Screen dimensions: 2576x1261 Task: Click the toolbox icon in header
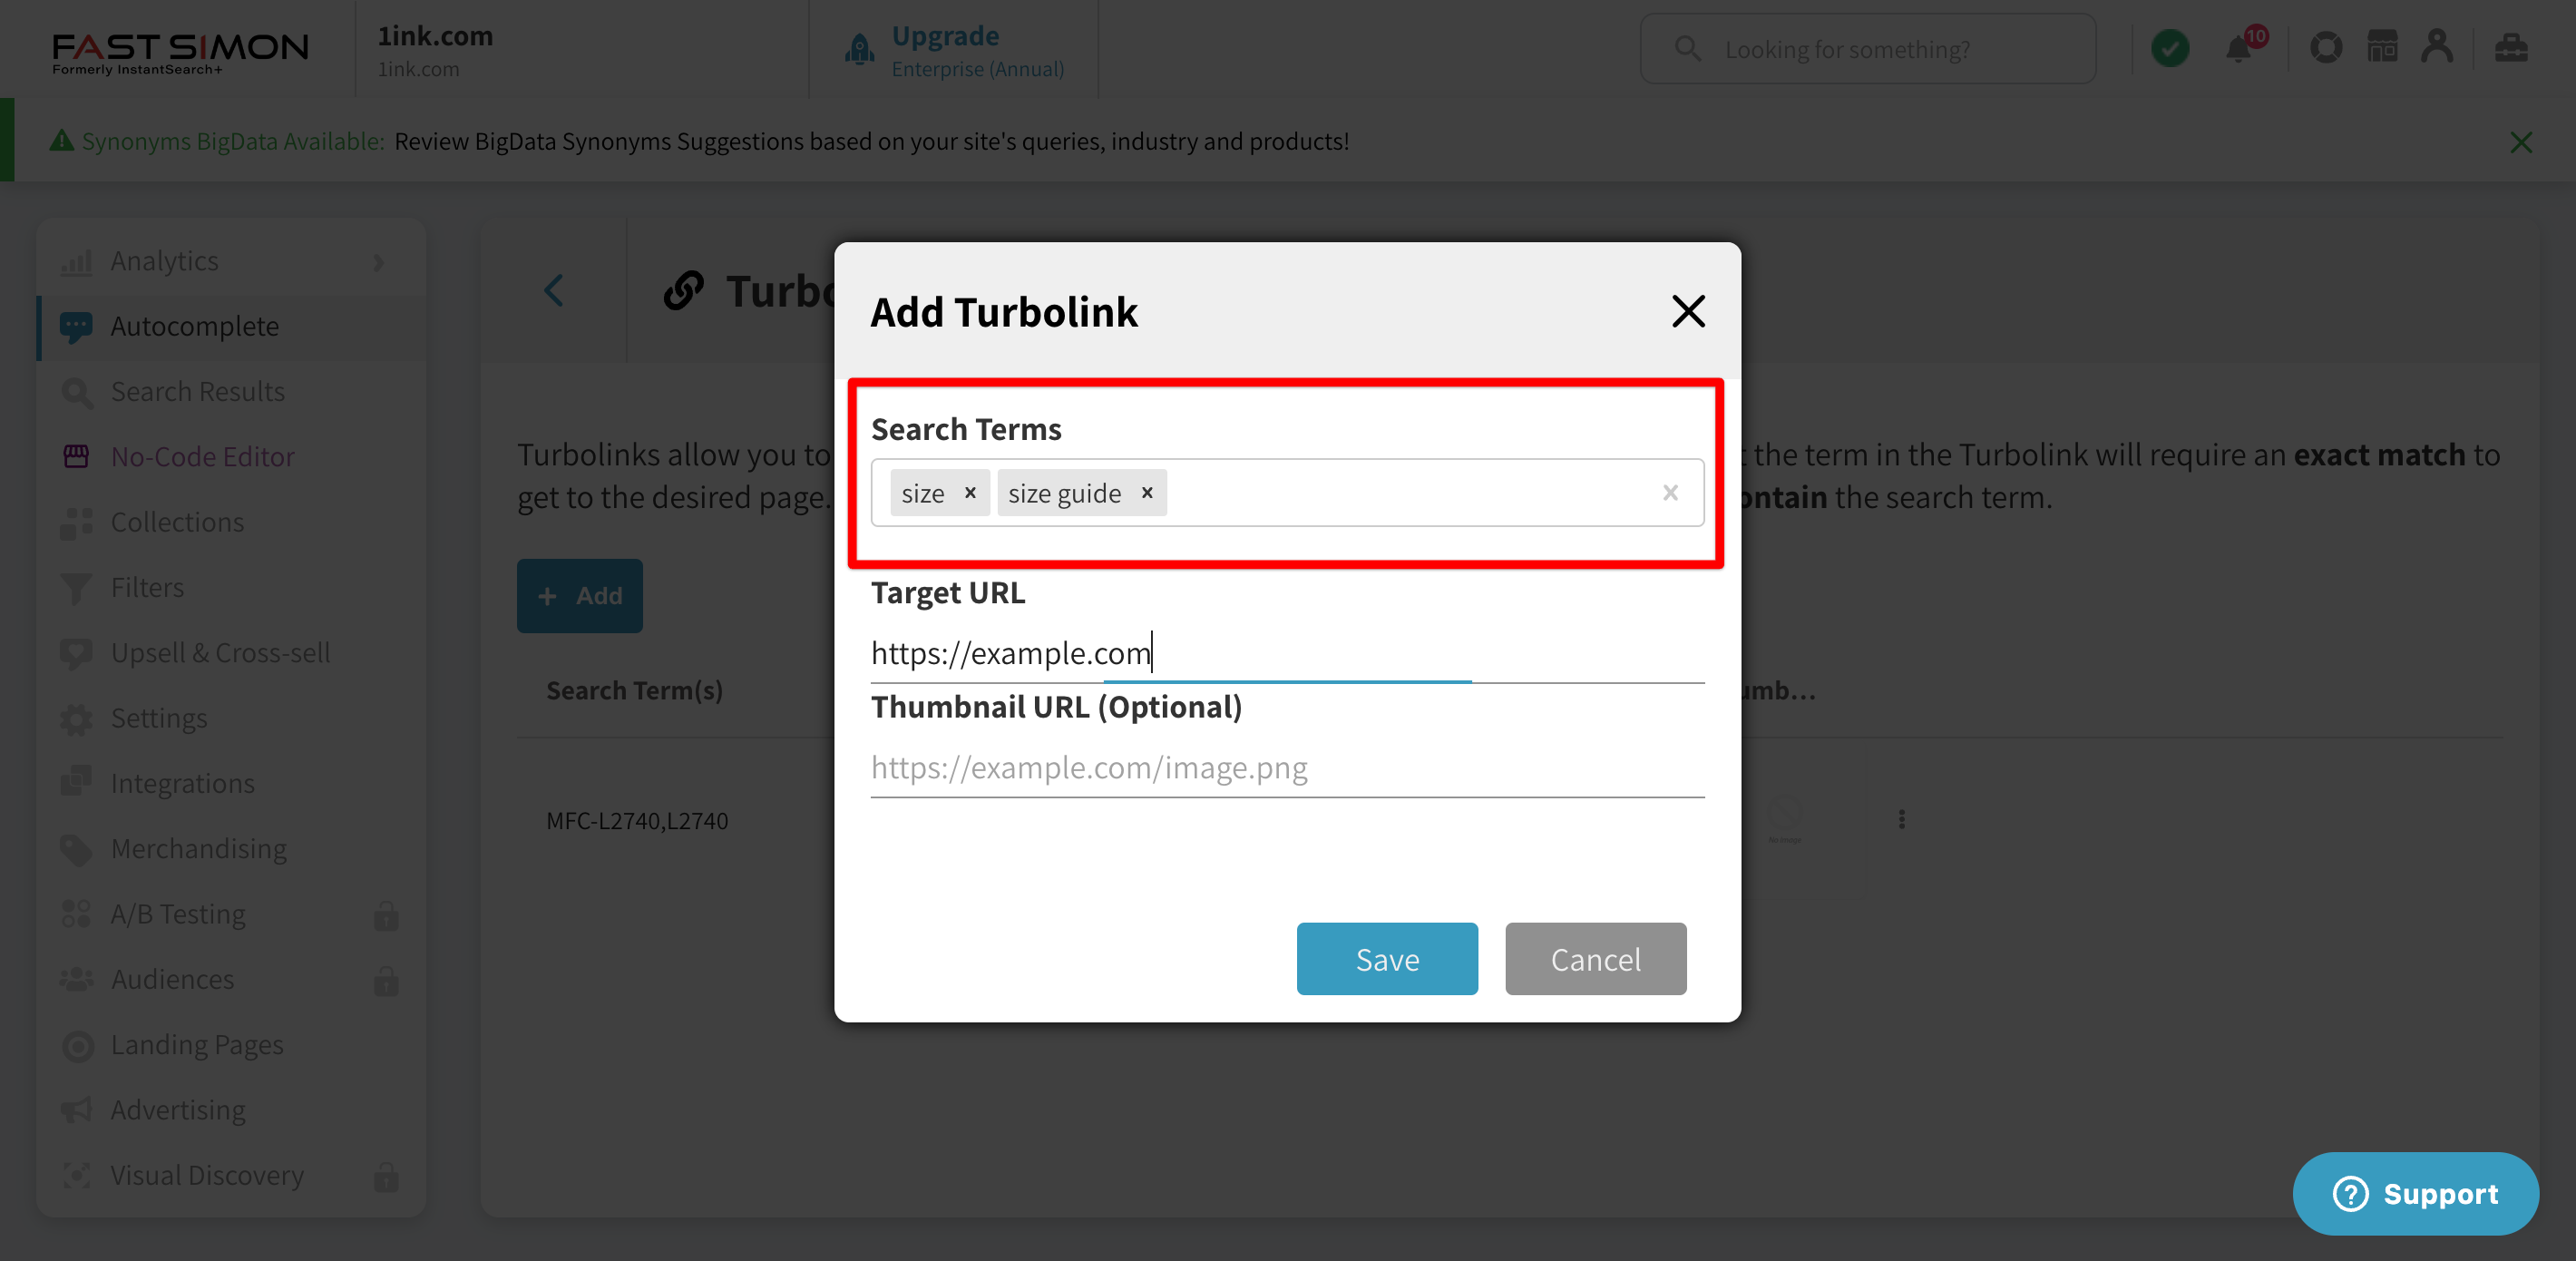(x=2511, y=47)
